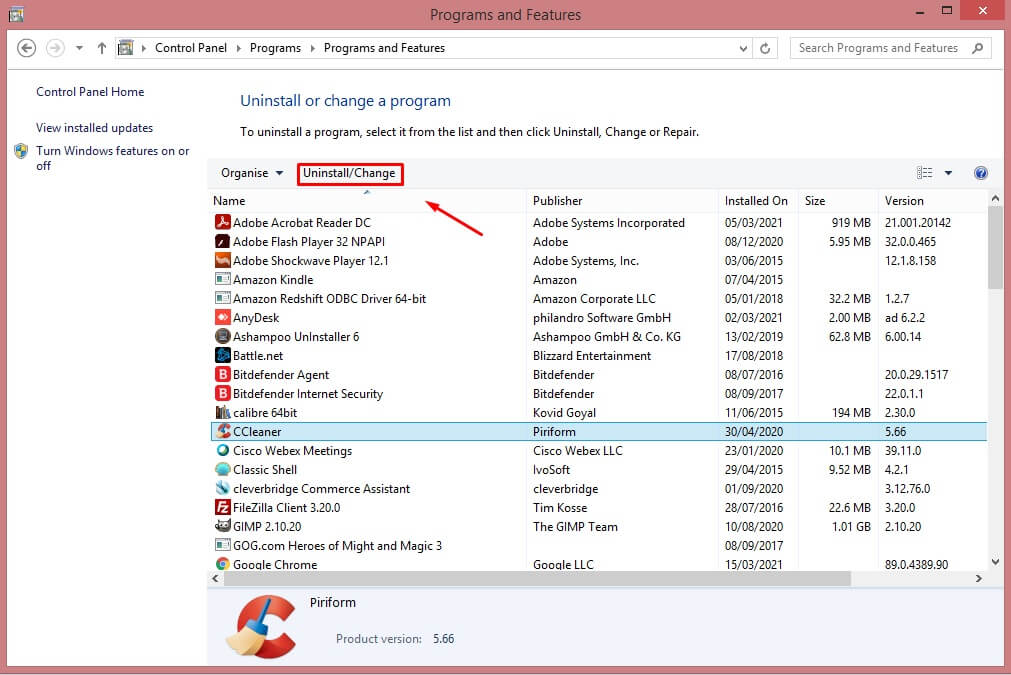Click the Programs and Features breadcrumb
Screen dimensions: 1011x675
pyautogui.click(x=384, y=48)
